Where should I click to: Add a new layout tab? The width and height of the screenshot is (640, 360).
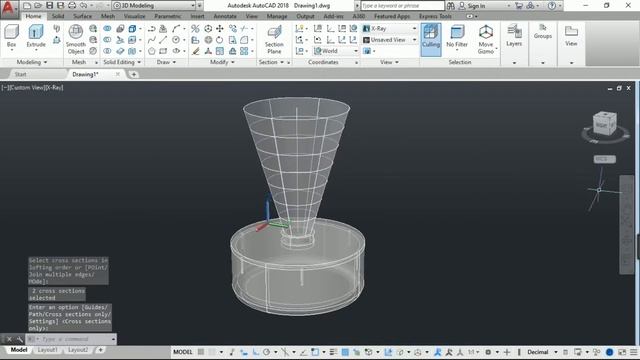pos(100,350)
